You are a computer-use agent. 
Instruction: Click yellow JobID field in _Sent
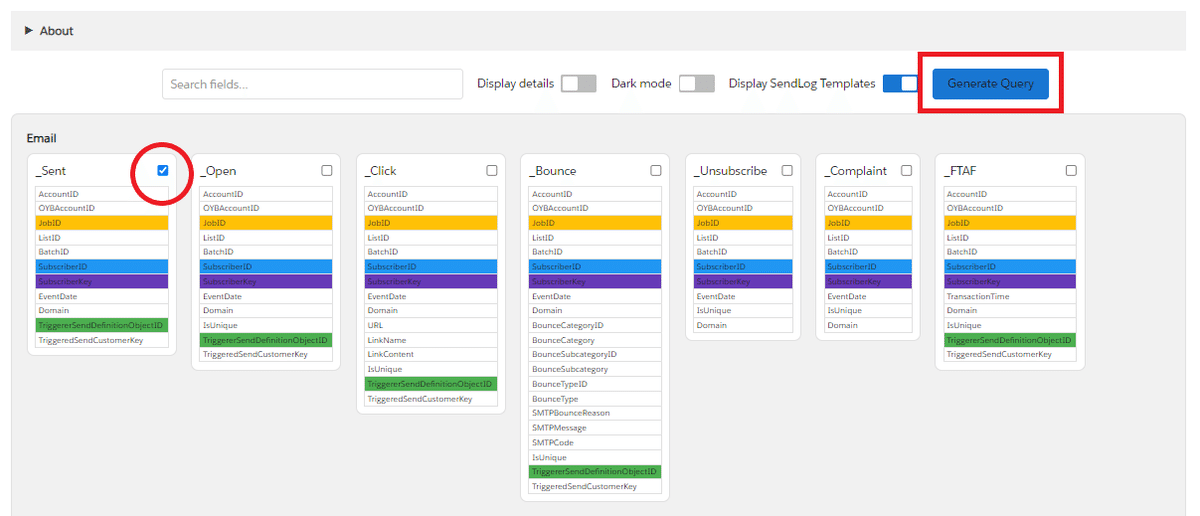(102, 223)
